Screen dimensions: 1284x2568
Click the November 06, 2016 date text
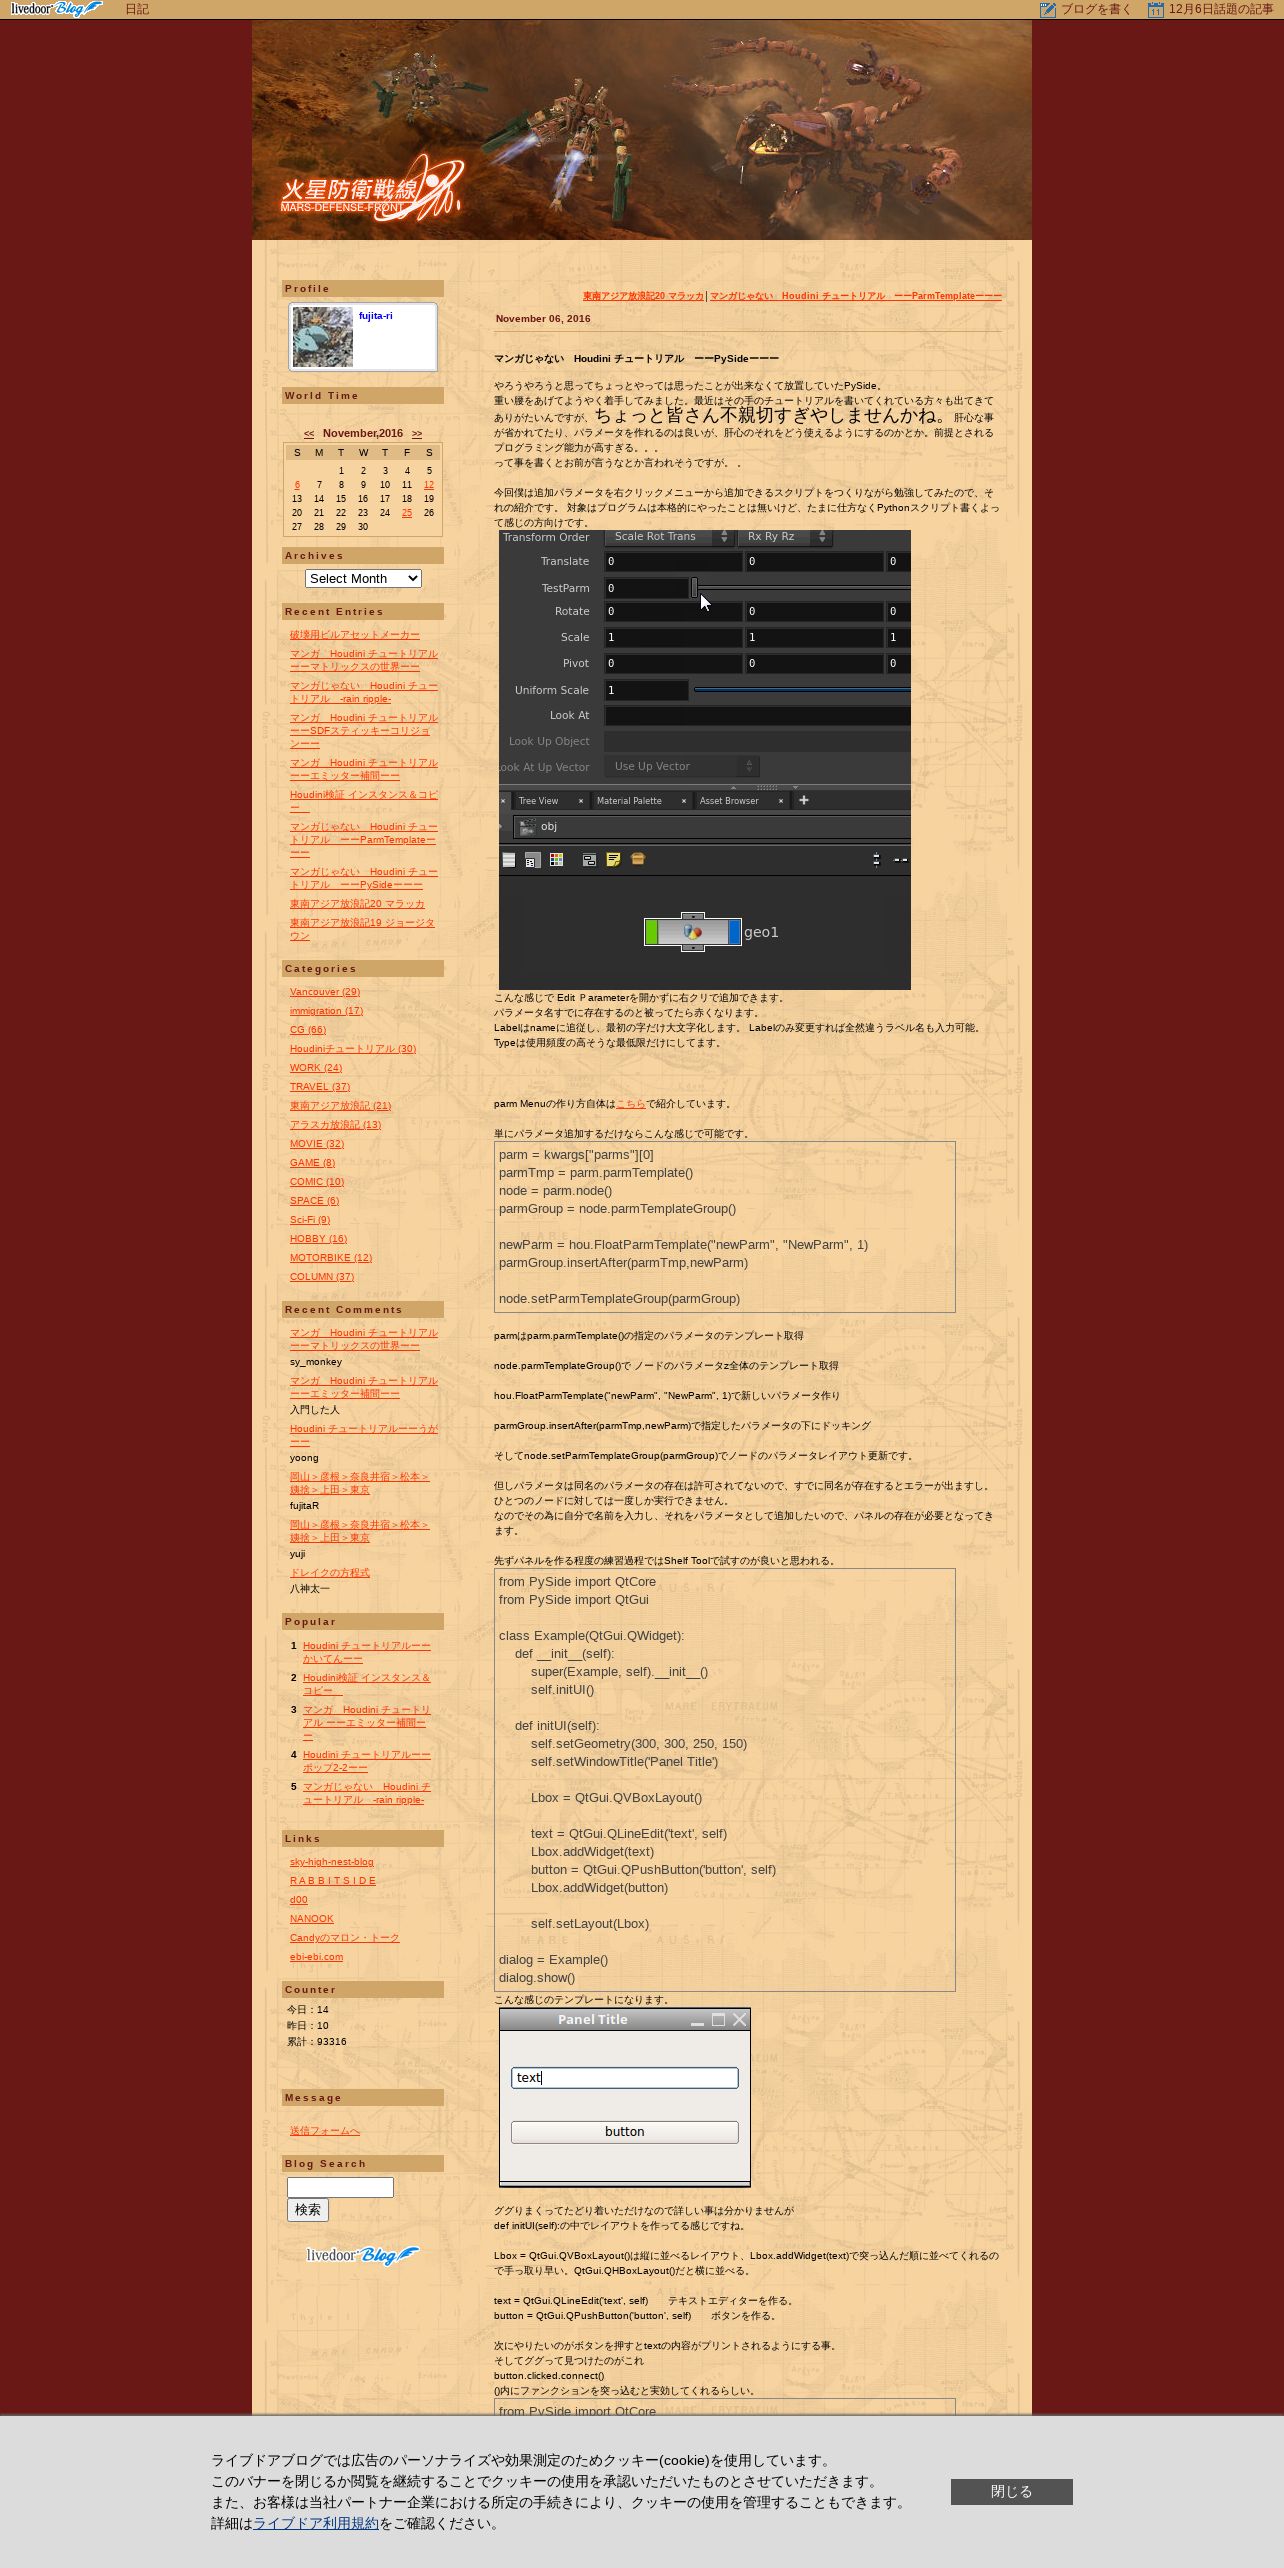(543, 319)
